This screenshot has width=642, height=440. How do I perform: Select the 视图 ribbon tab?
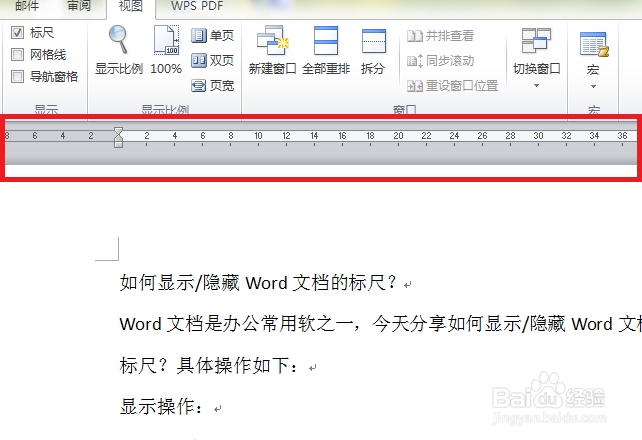click(131, 6)
